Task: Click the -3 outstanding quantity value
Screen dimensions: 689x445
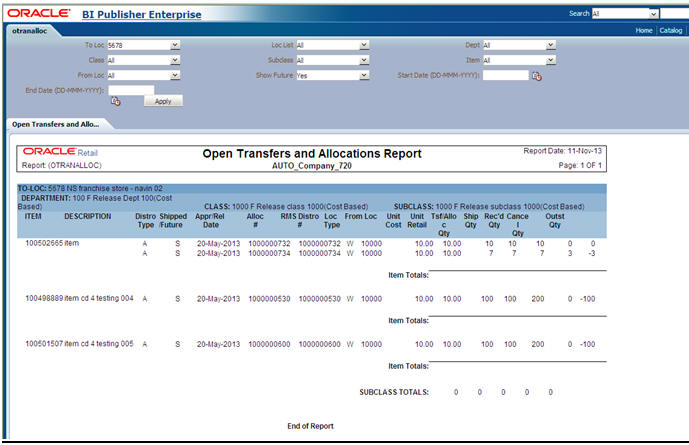Action: tap(591, 253)
